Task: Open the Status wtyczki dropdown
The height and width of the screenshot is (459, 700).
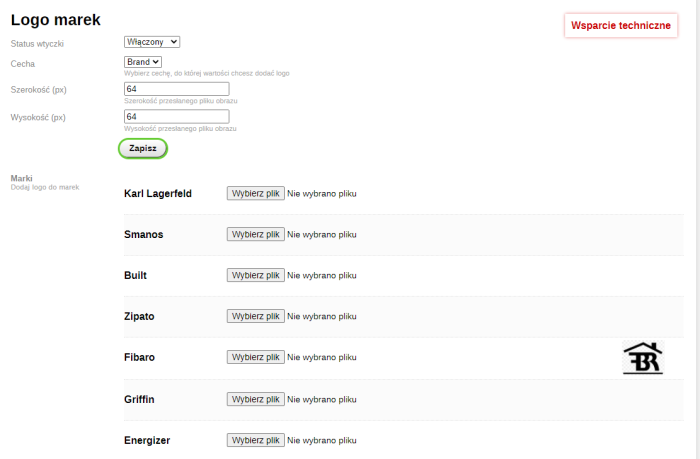Action: [152, 42]
